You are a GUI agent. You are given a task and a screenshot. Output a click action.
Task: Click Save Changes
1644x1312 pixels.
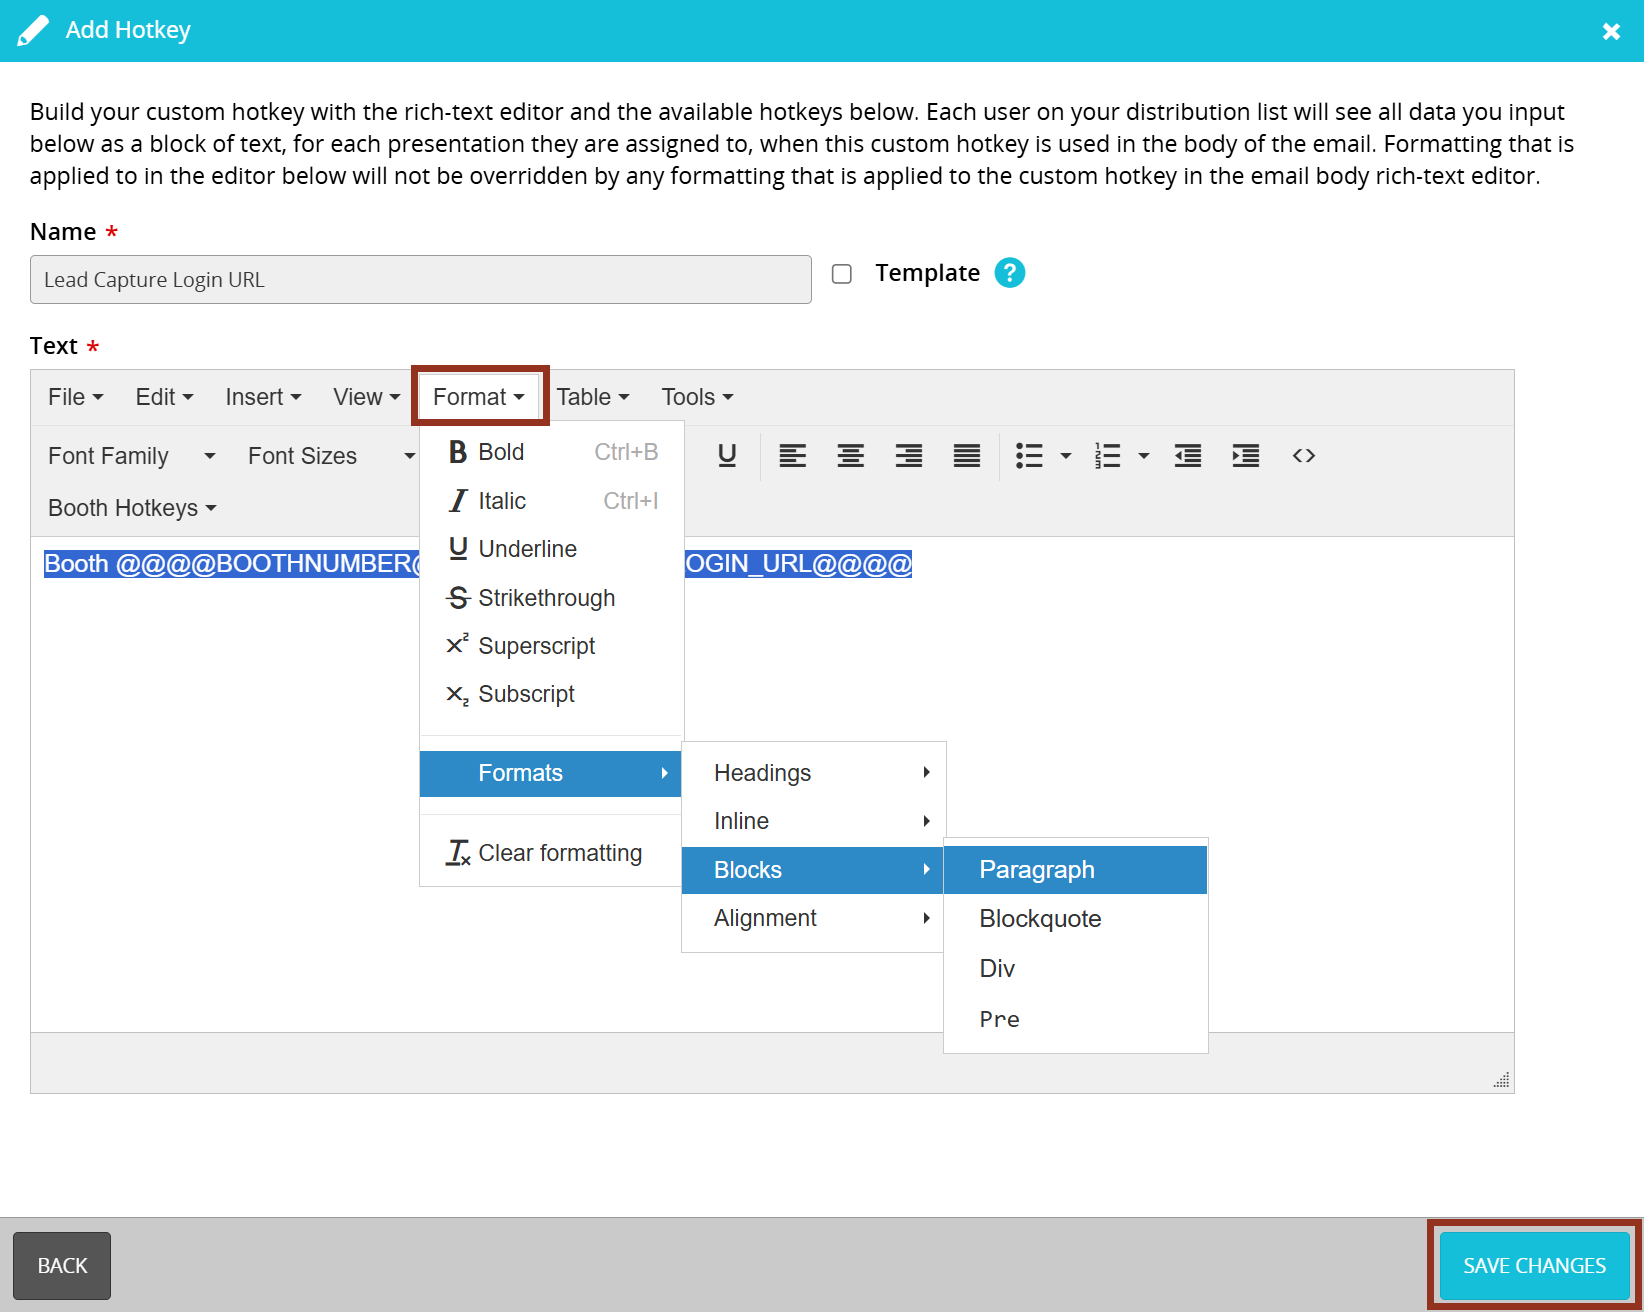(x=1533, y=1265)
